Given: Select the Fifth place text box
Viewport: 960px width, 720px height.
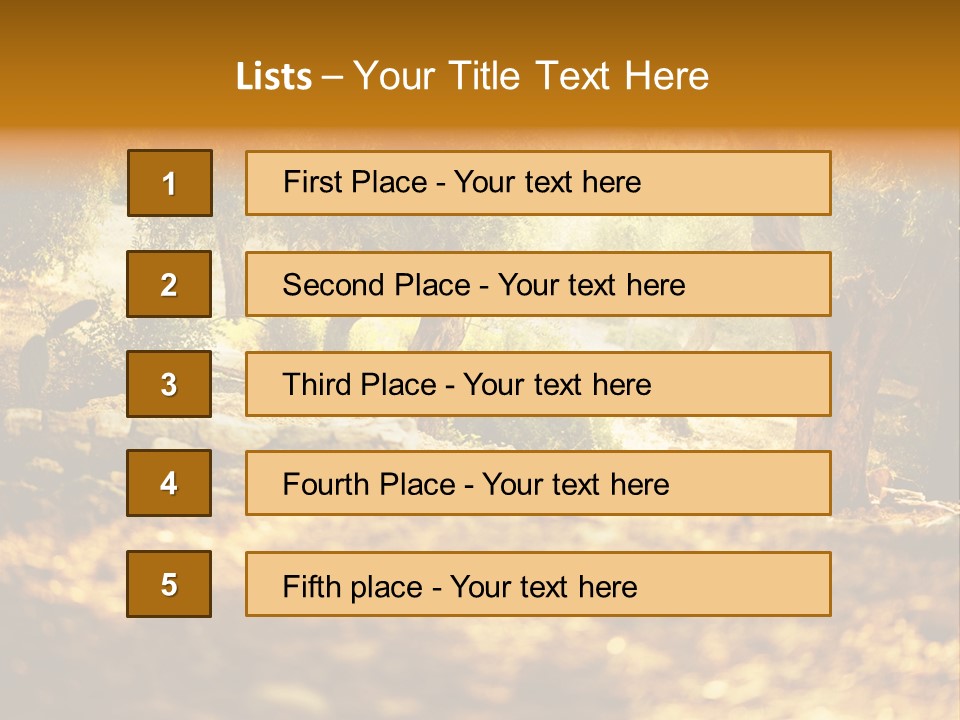Looking at the screenshot, I should [x=460, y=585].
